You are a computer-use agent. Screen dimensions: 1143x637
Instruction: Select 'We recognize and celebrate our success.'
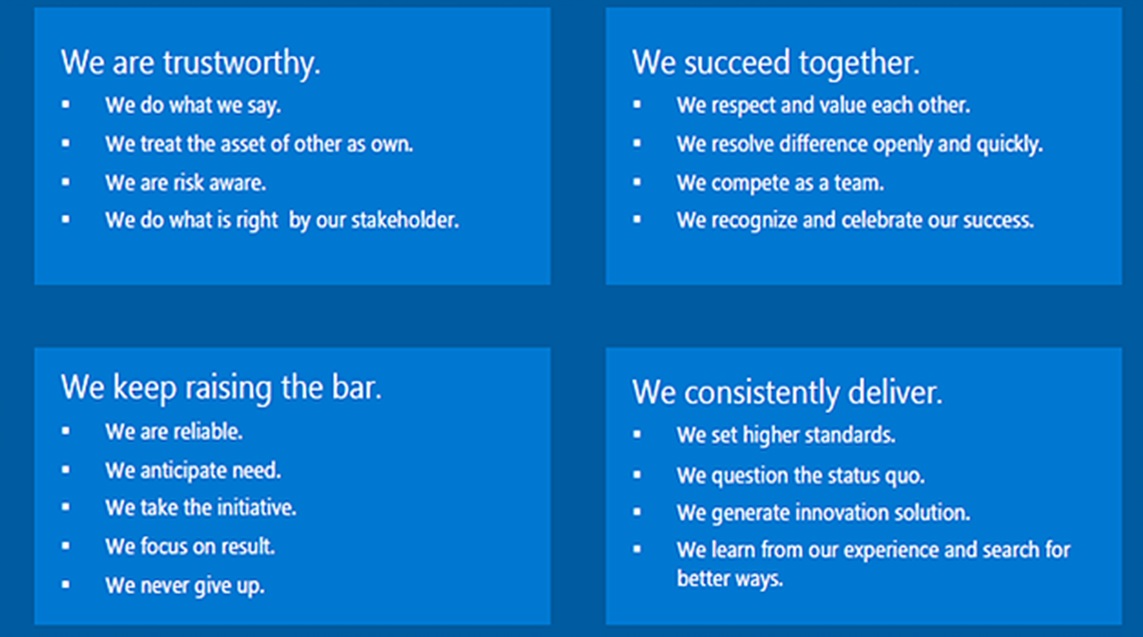[855, 220]
